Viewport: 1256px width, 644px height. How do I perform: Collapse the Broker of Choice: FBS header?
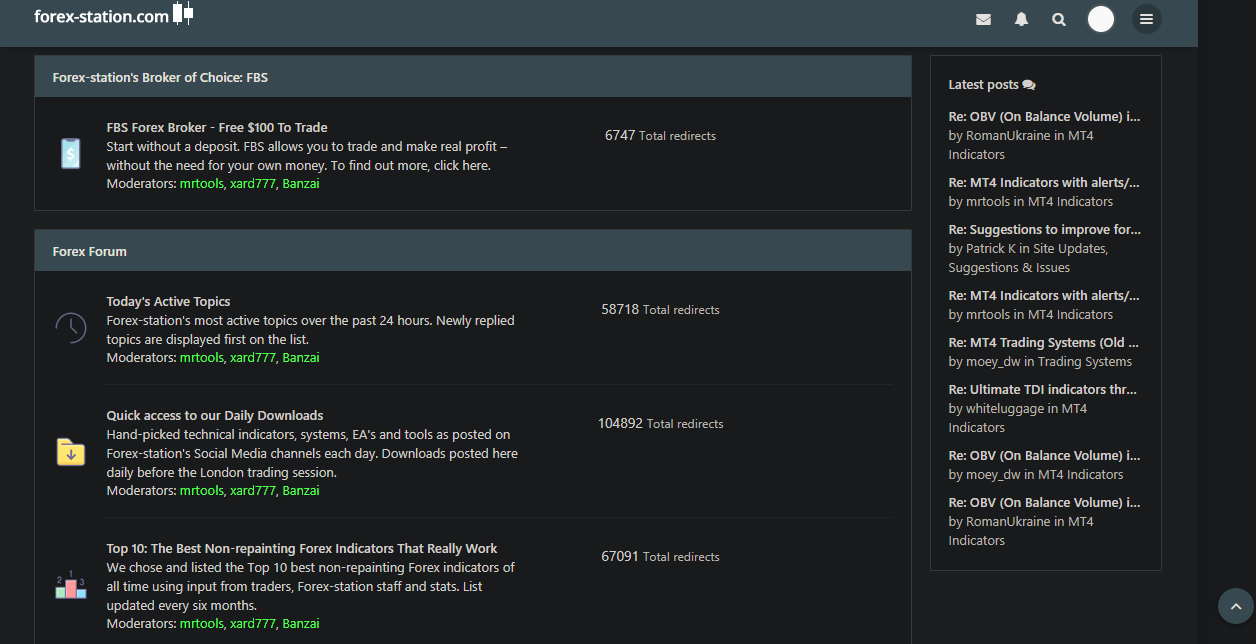coord(160,77)
